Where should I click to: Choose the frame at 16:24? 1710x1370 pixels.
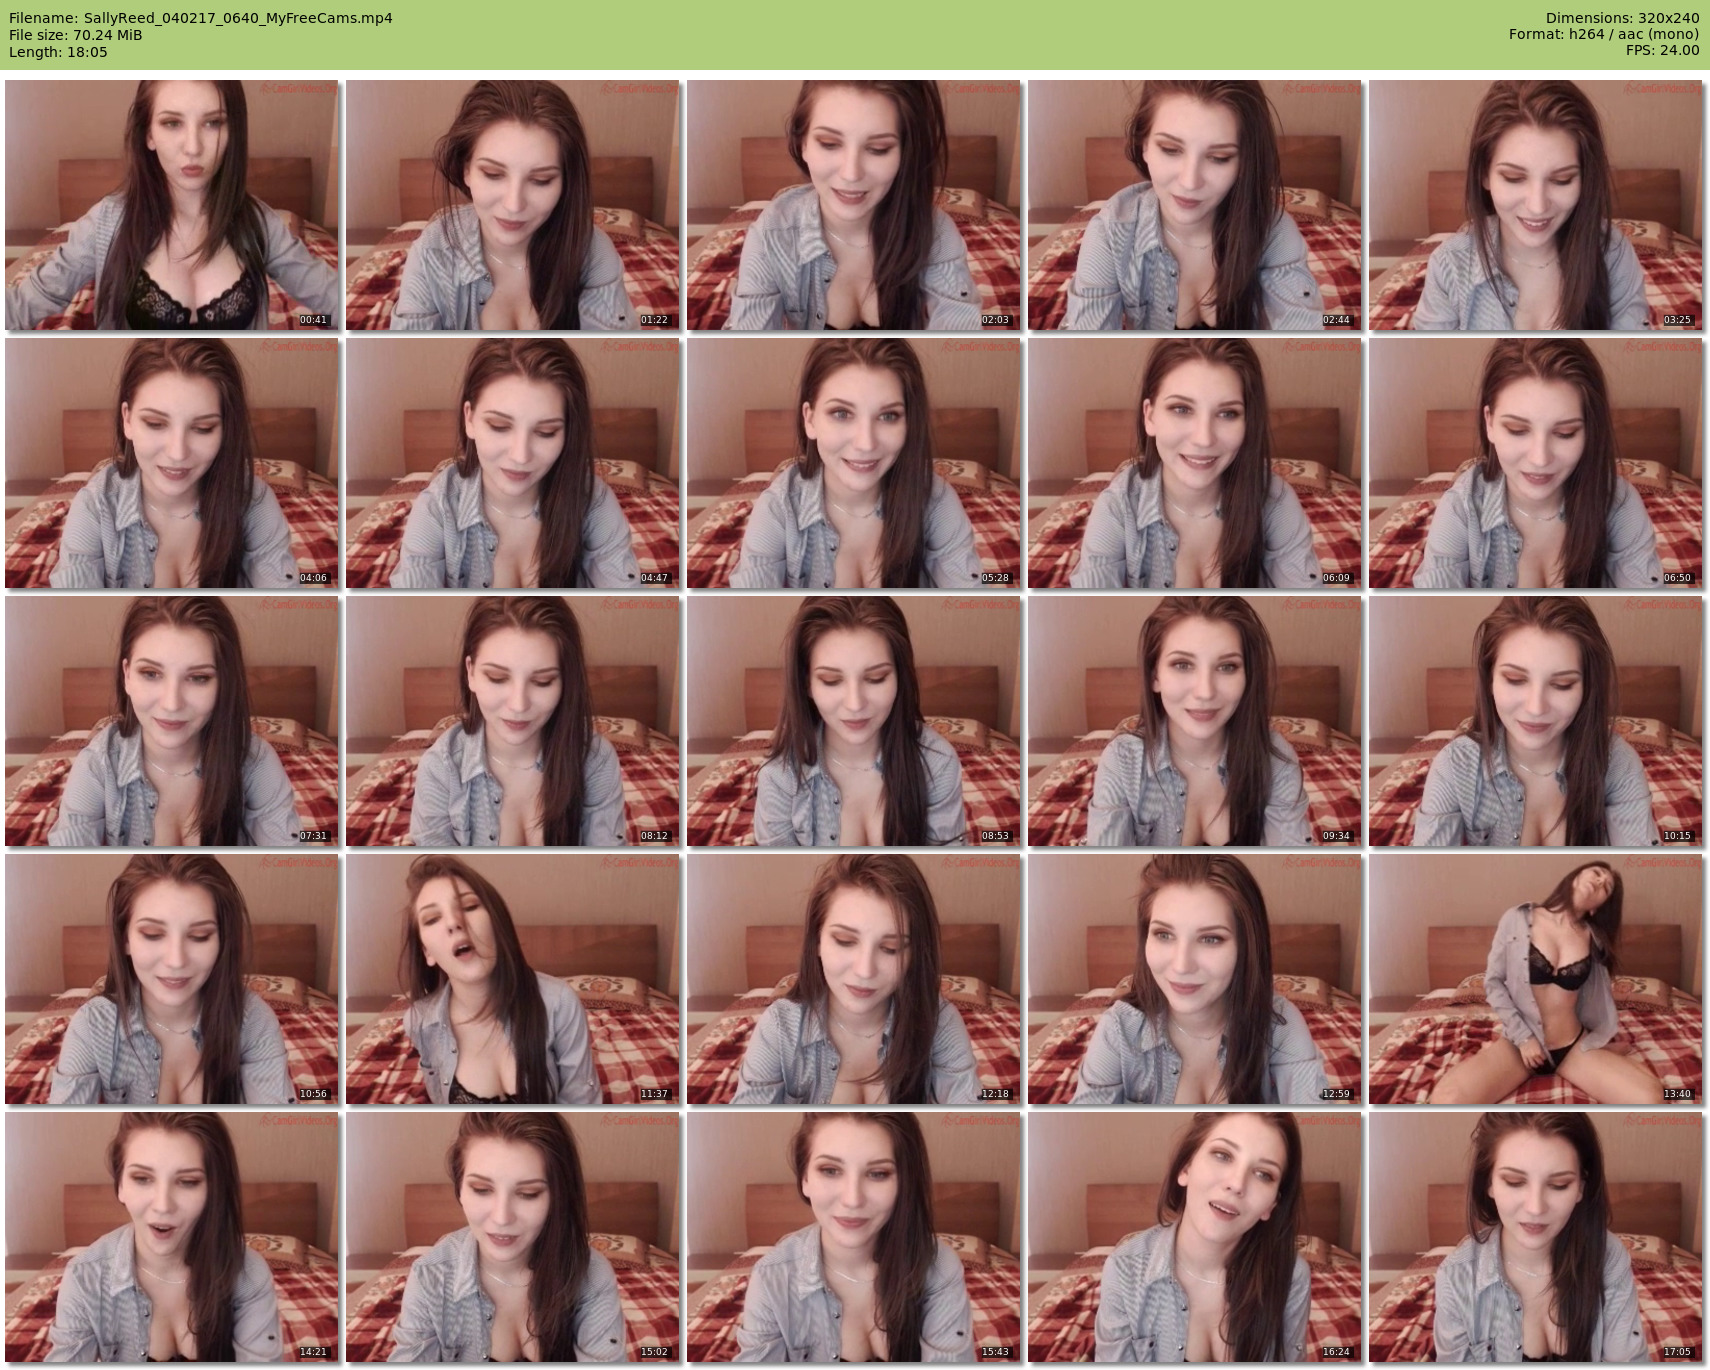coord(1194,1237)
